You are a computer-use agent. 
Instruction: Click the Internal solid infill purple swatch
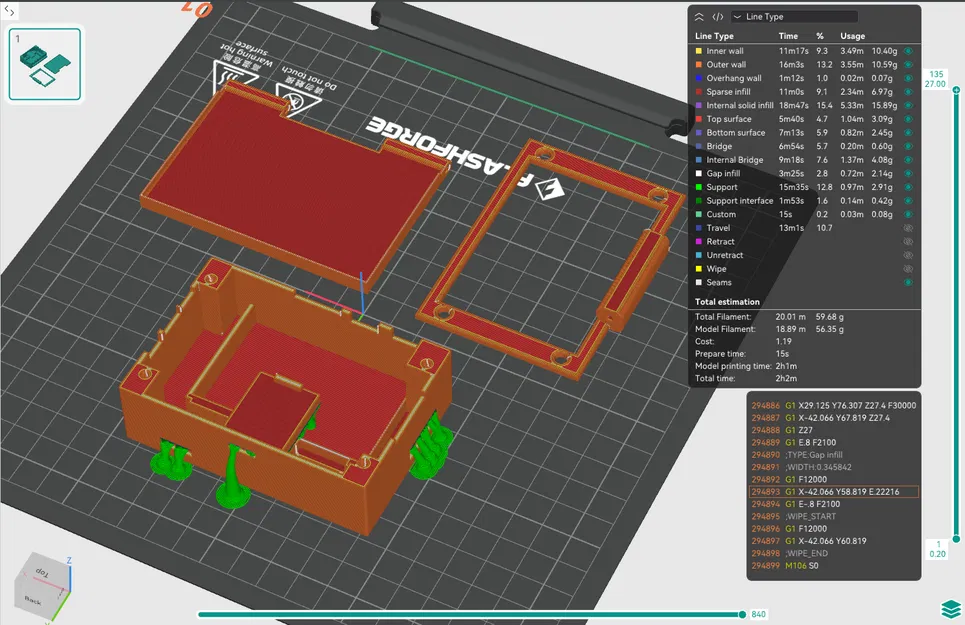(699, 105)
